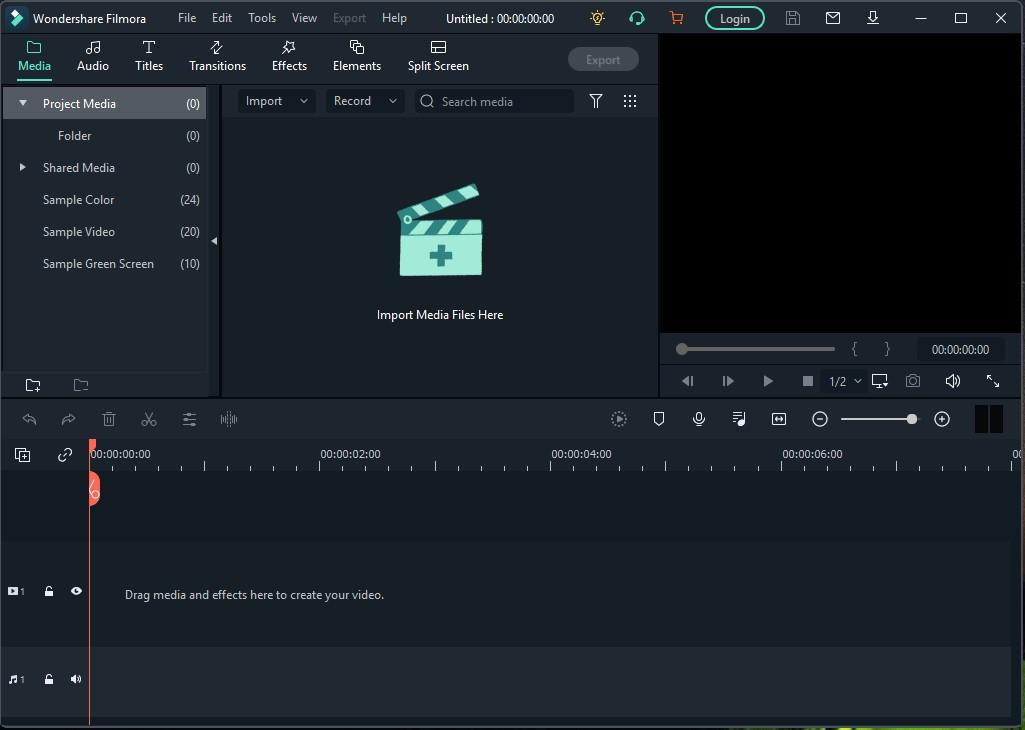
Task: Click the Add Marker icon above the timeline
Action: point(659,419)
